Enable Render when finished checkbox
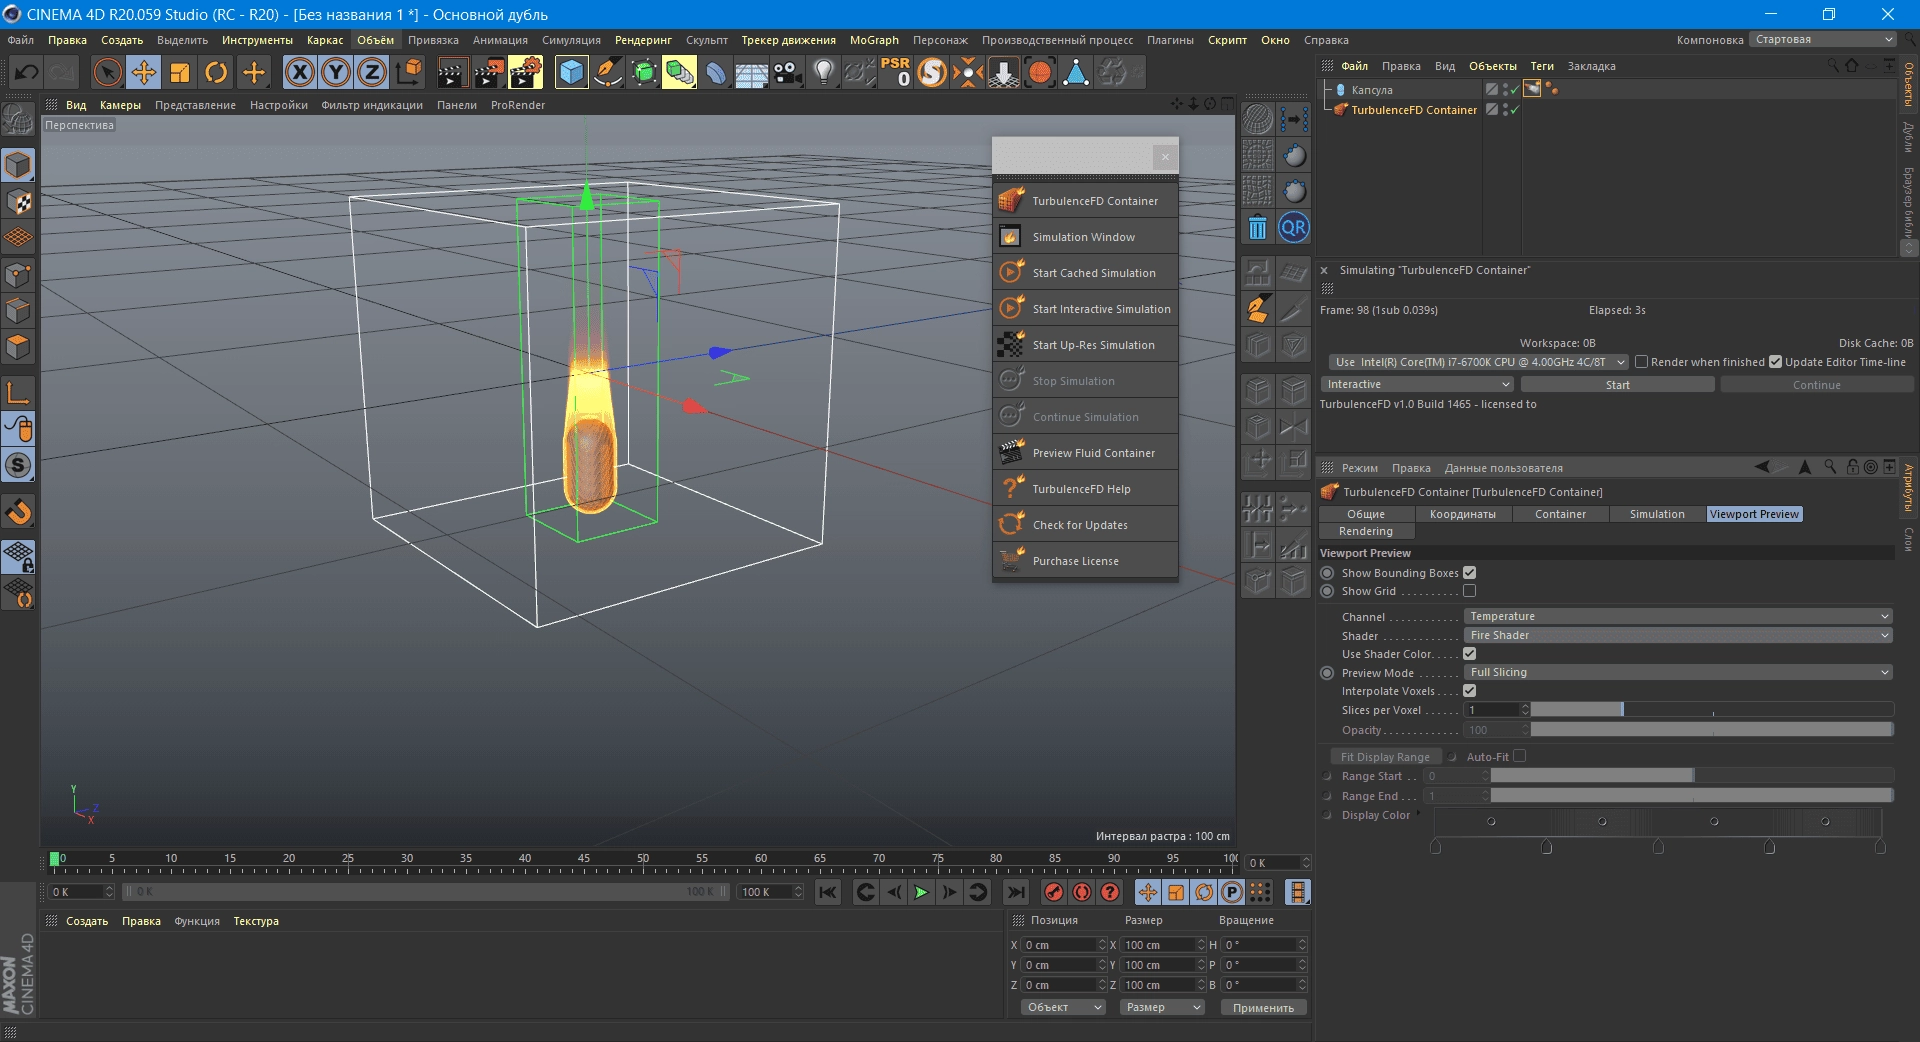This screenshot has width=1920, height=1042. [x=1641, y=362]
